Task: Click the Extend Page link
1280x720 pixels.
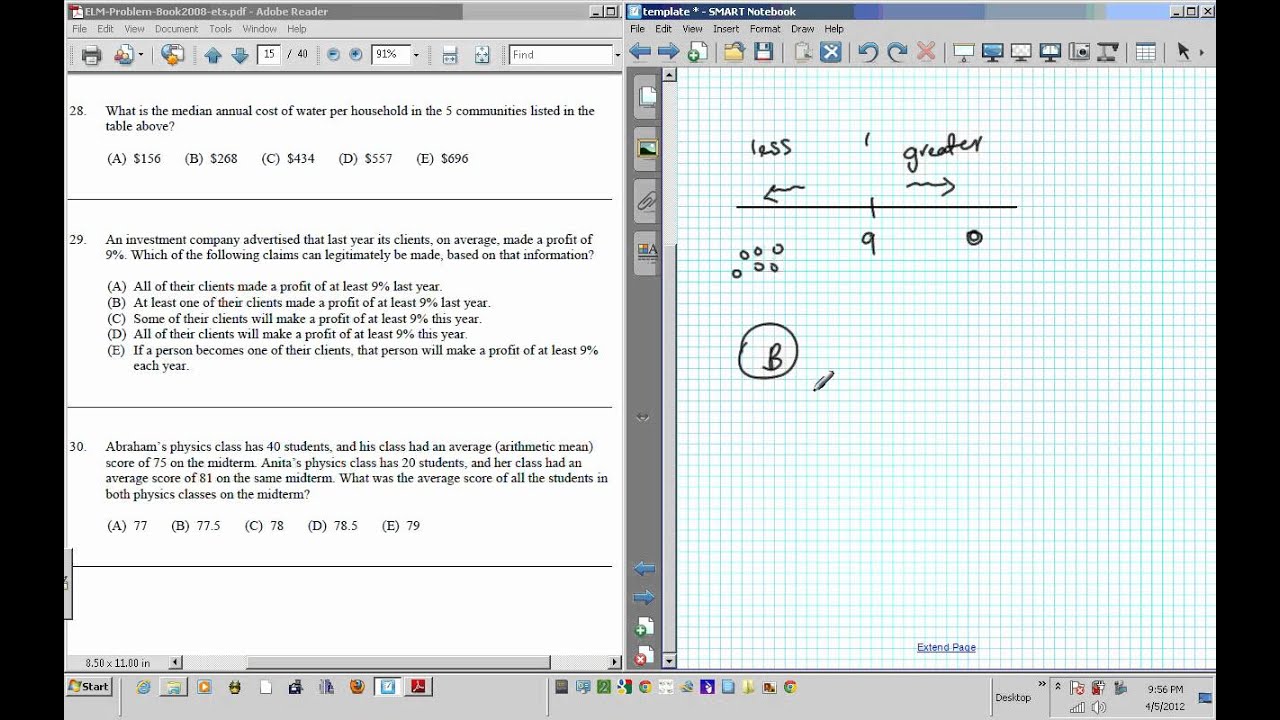Action: [946, 647]
